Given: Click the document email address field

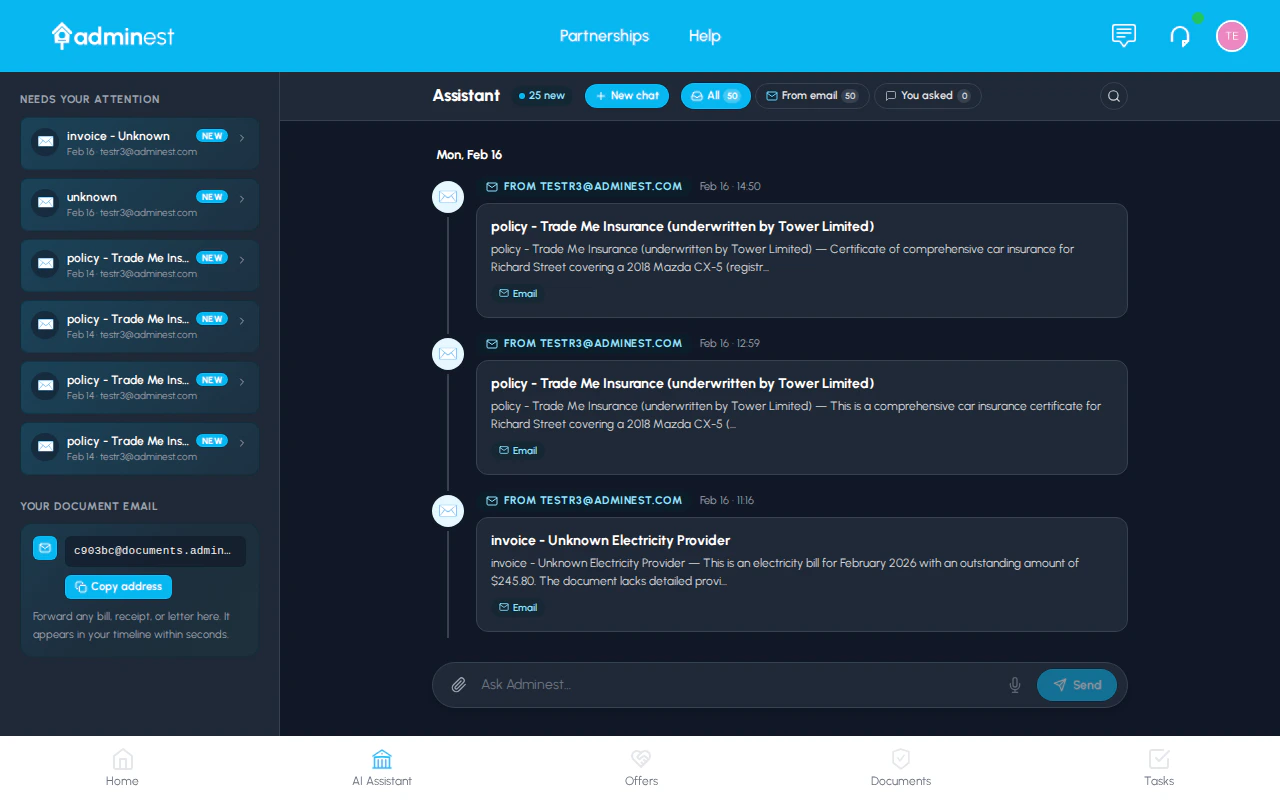Looking at the screenshot, I should point(155,551).
